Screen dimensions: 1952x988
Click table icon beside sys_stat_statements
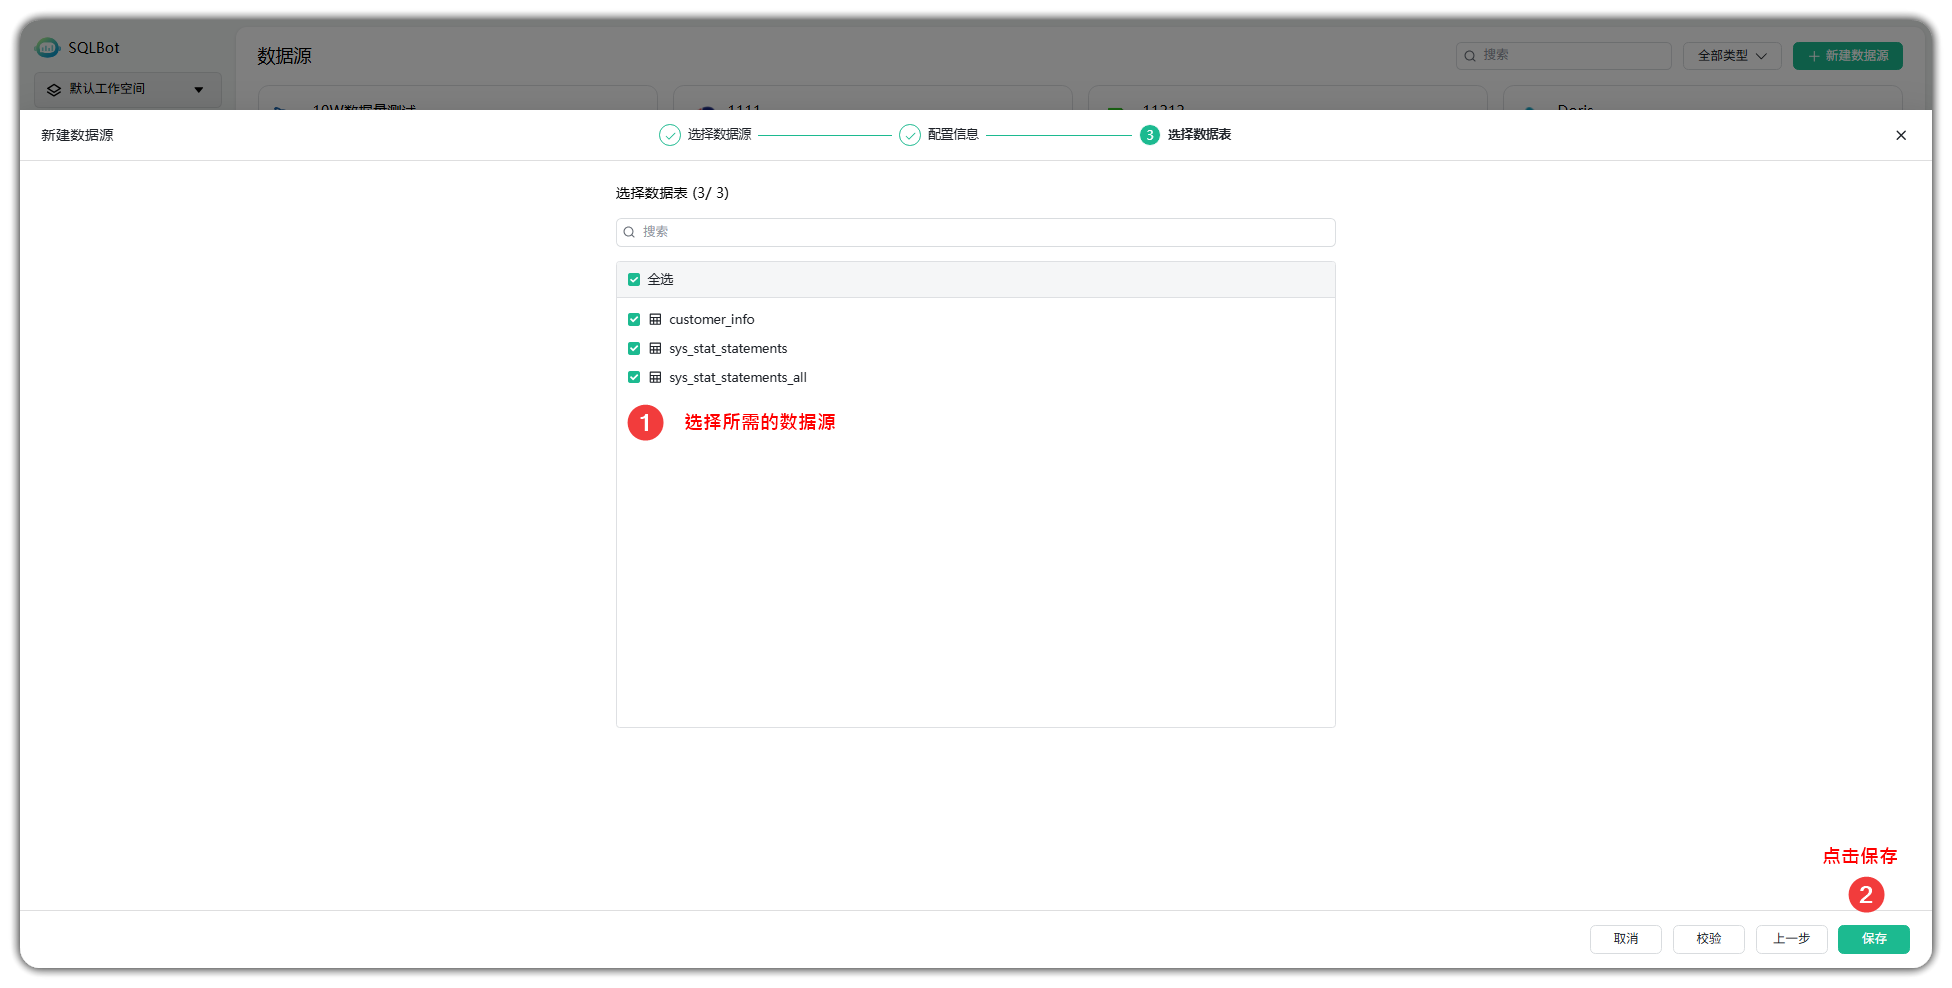(x=655, y=349)
